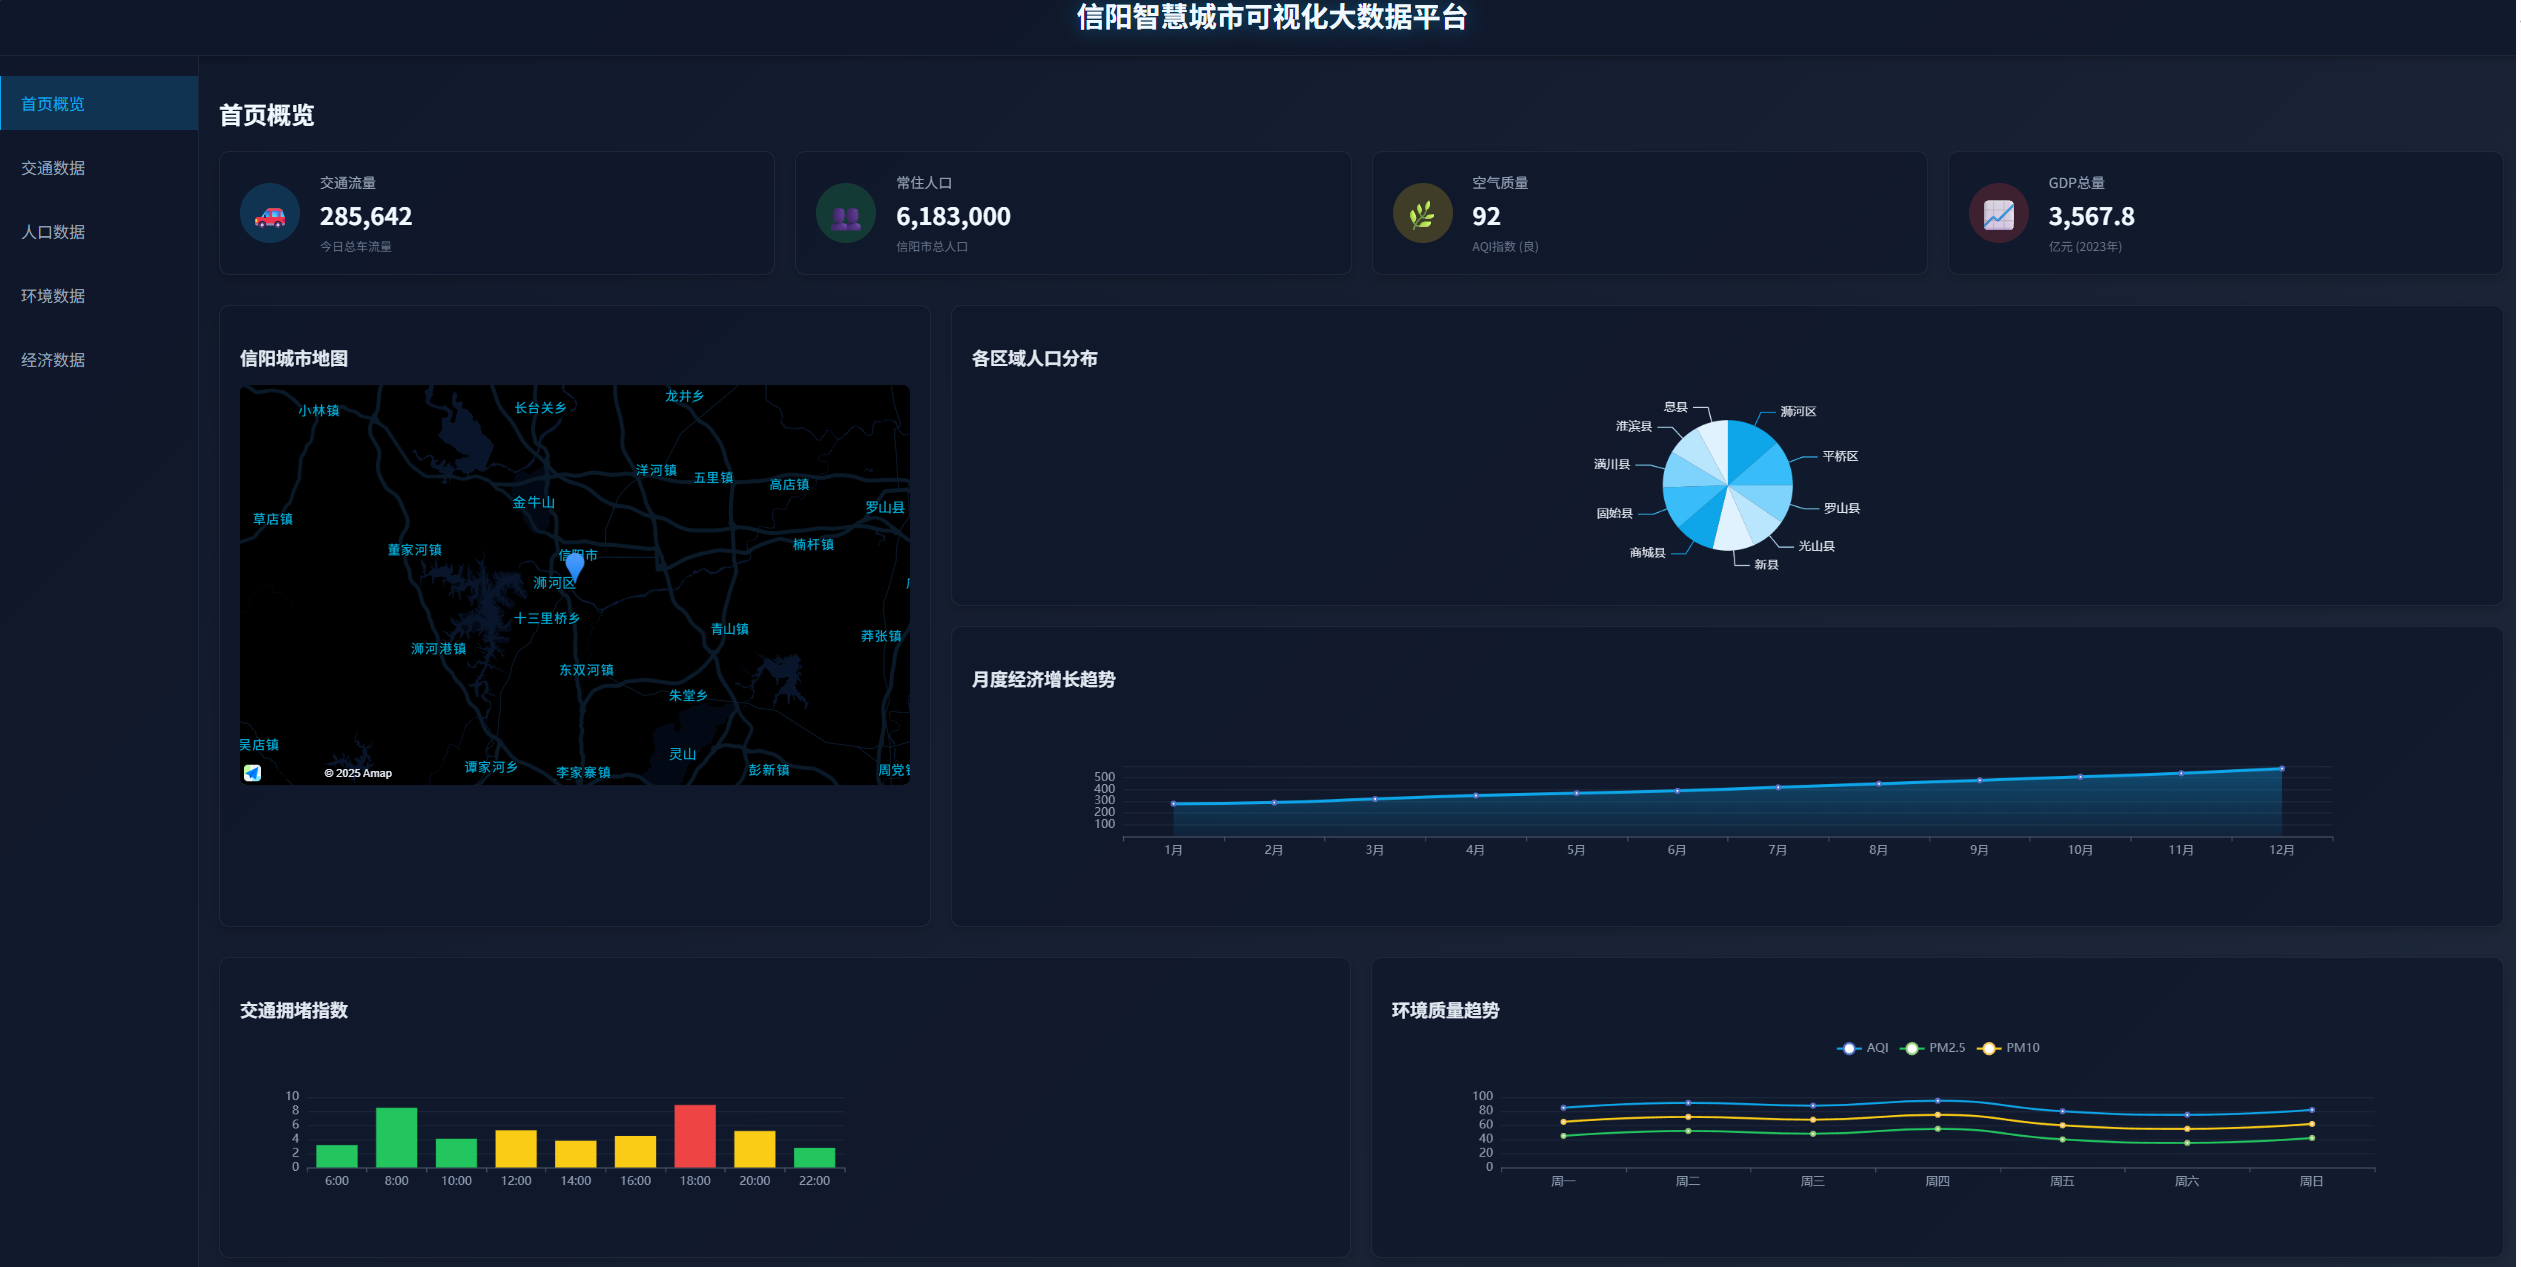Click the 浉河区 pie chart slice label

(1798, 412)
